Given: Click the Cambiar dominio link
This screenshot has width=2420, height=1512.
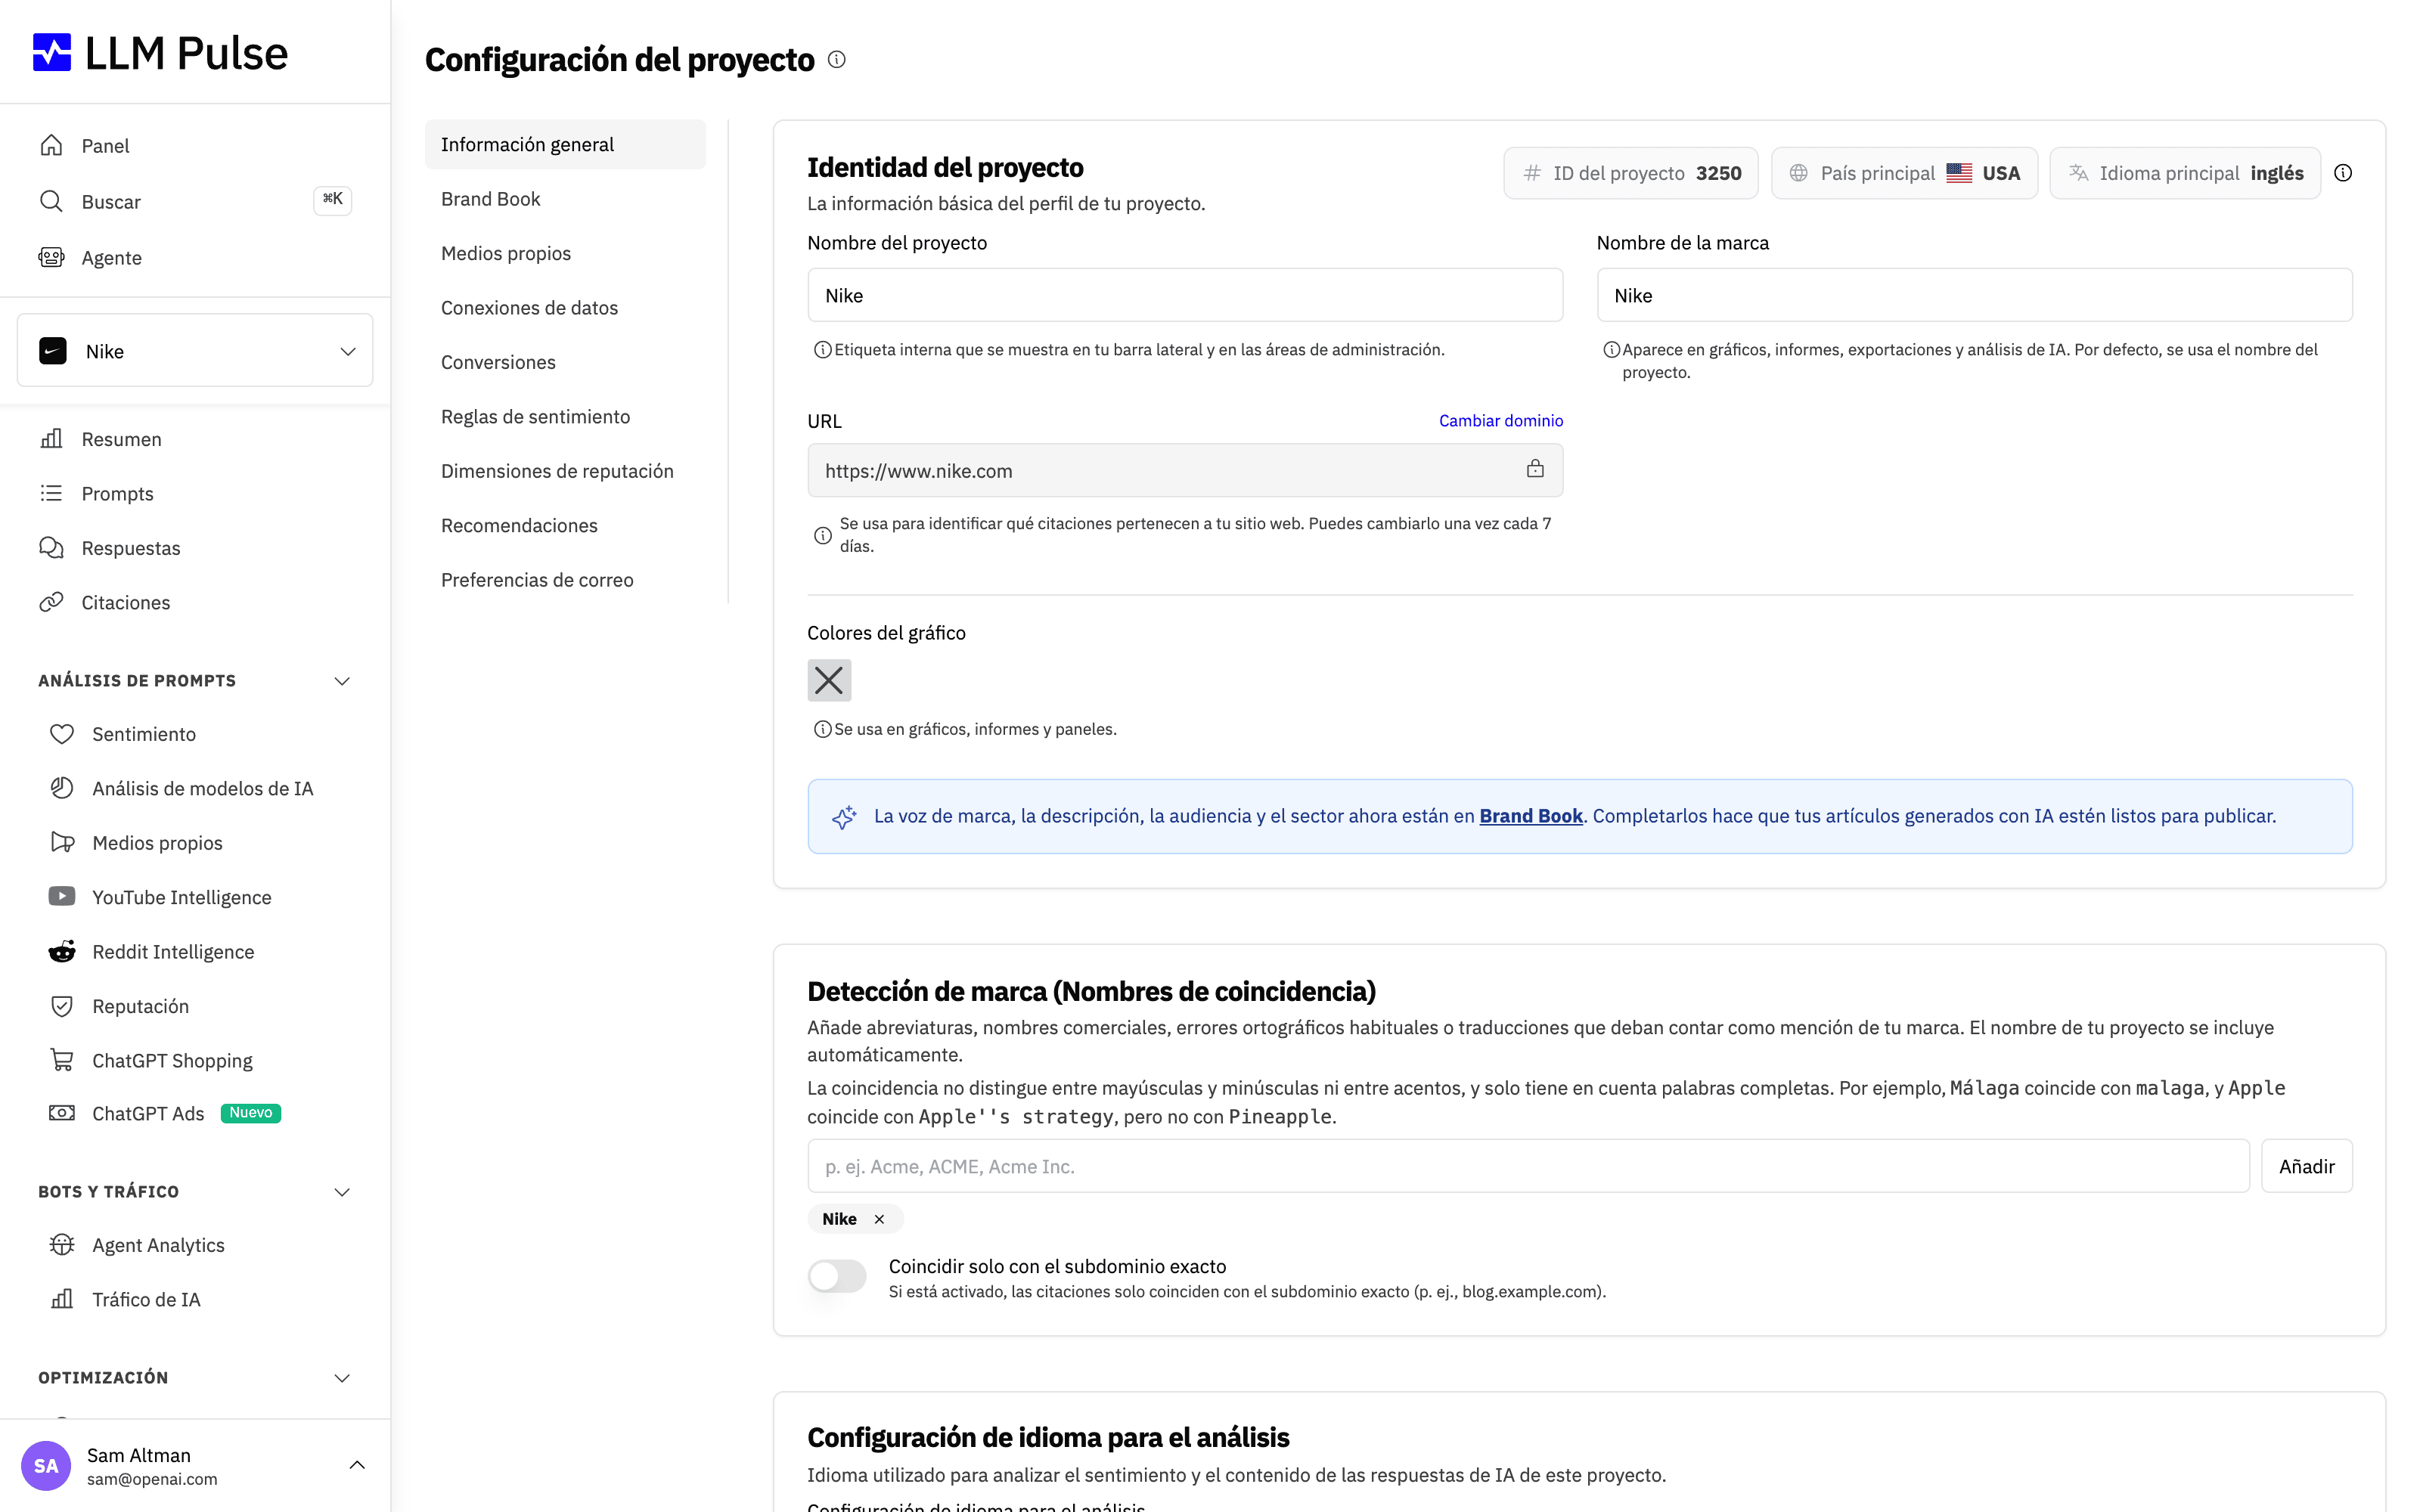Looking at the screenshot, I should [x=1500, y=421].
